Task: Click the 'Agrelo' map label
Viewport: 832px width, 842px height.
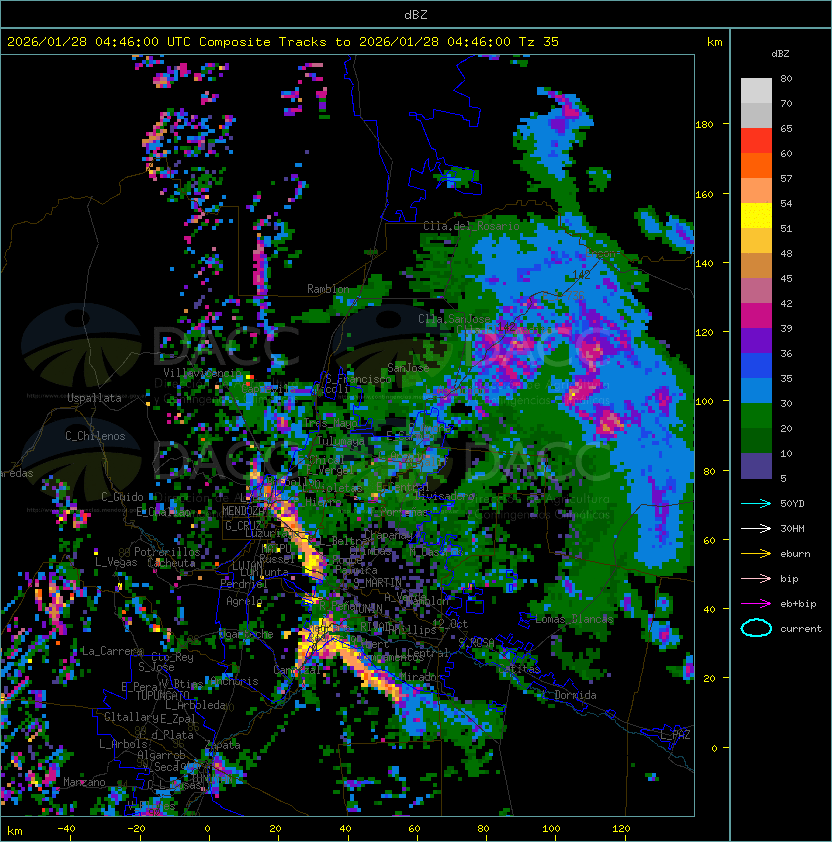Action: [x=244, y=601]
